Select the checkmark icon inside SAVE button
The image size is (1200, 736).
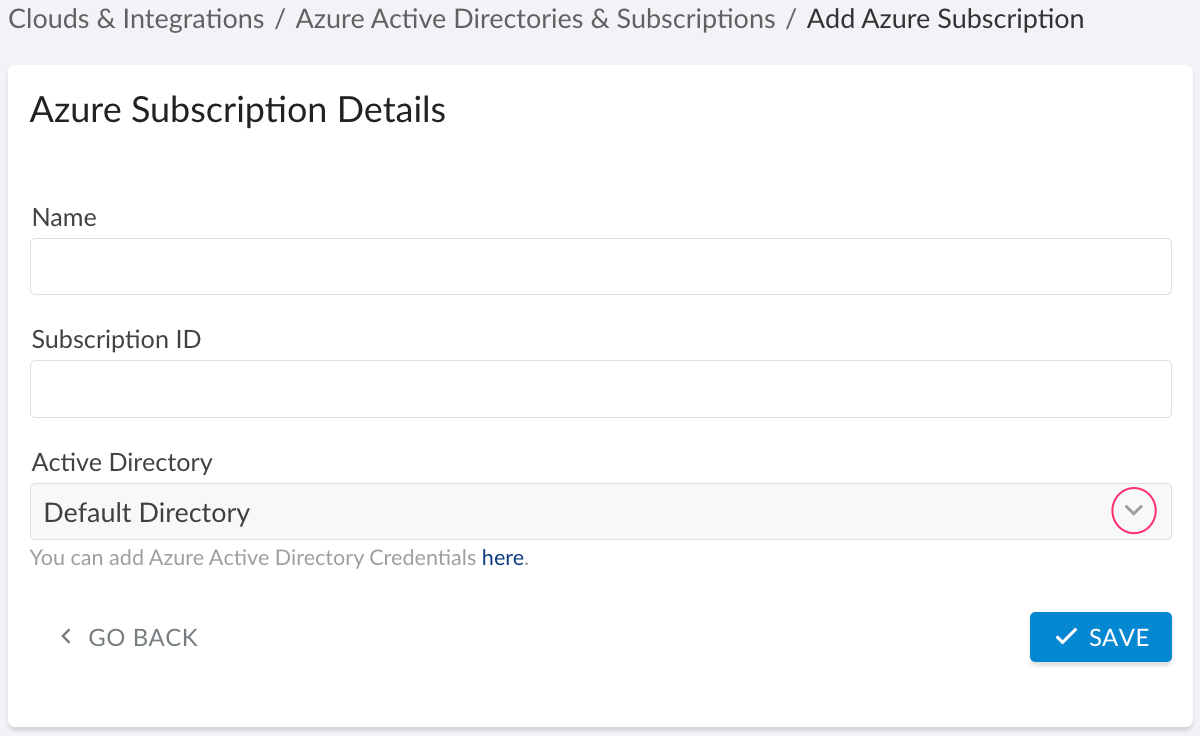pos(1067,636)
